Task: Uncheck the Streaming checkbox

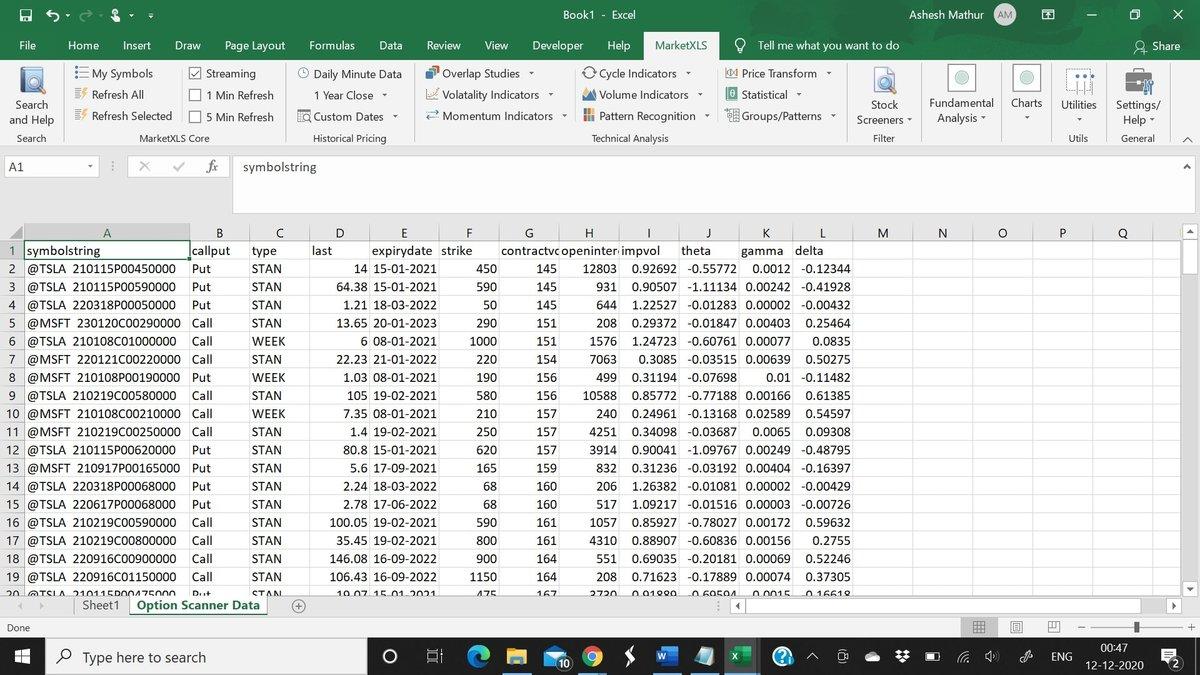Action: (x=195, y=74)
